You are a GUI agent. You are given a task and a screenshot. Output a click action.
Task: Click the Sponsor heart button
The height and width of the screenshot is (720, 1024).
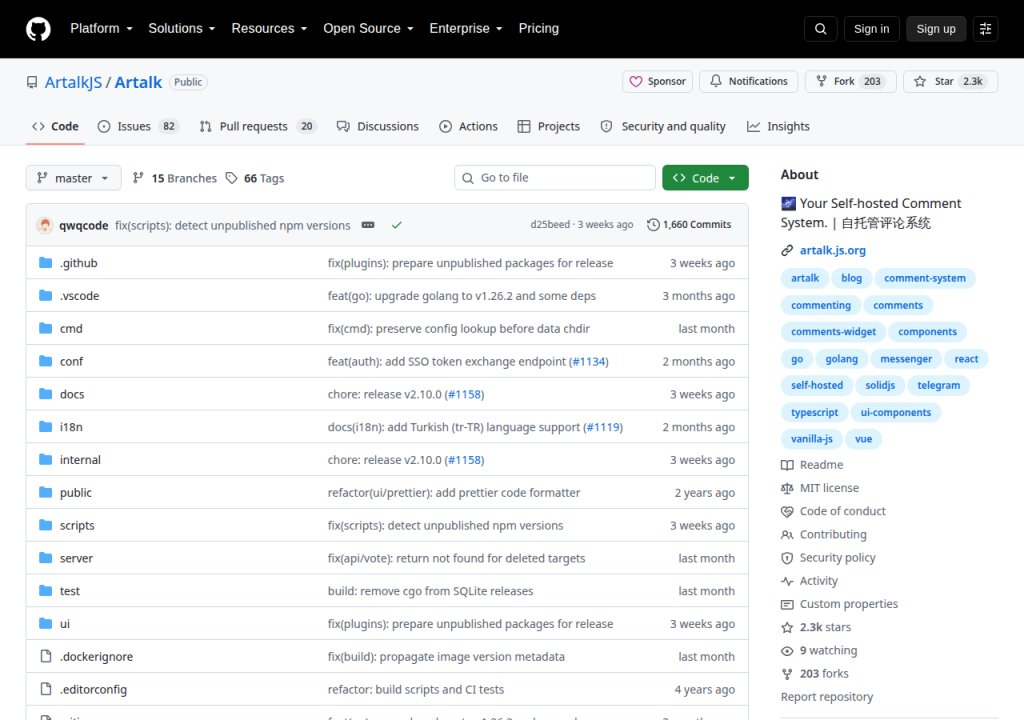click(x=657, y=82)
